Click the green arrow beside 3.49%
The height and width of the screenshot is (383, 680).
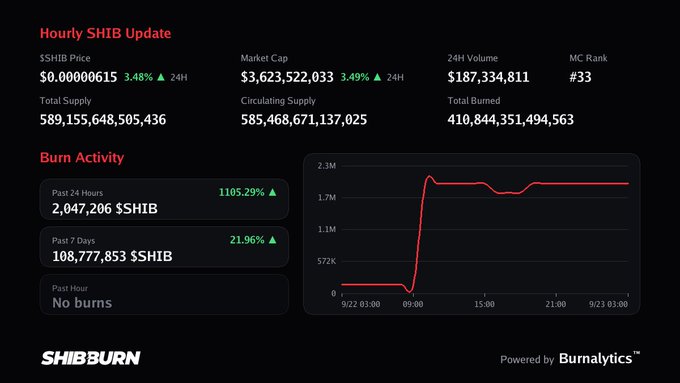377,77
